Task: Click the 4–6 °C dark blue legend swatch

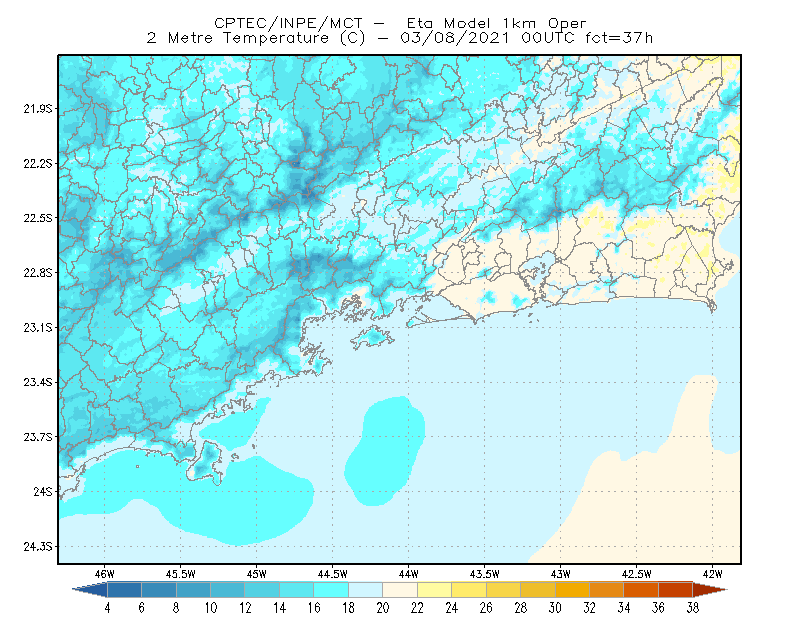Action: 124,590
